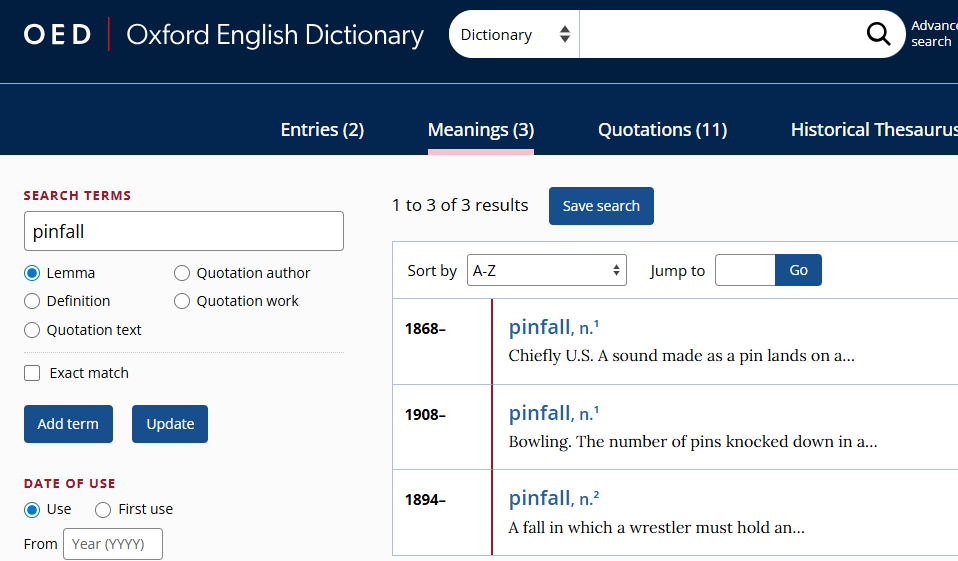
Task: Click the Go button
Action: tap(799, 270)
